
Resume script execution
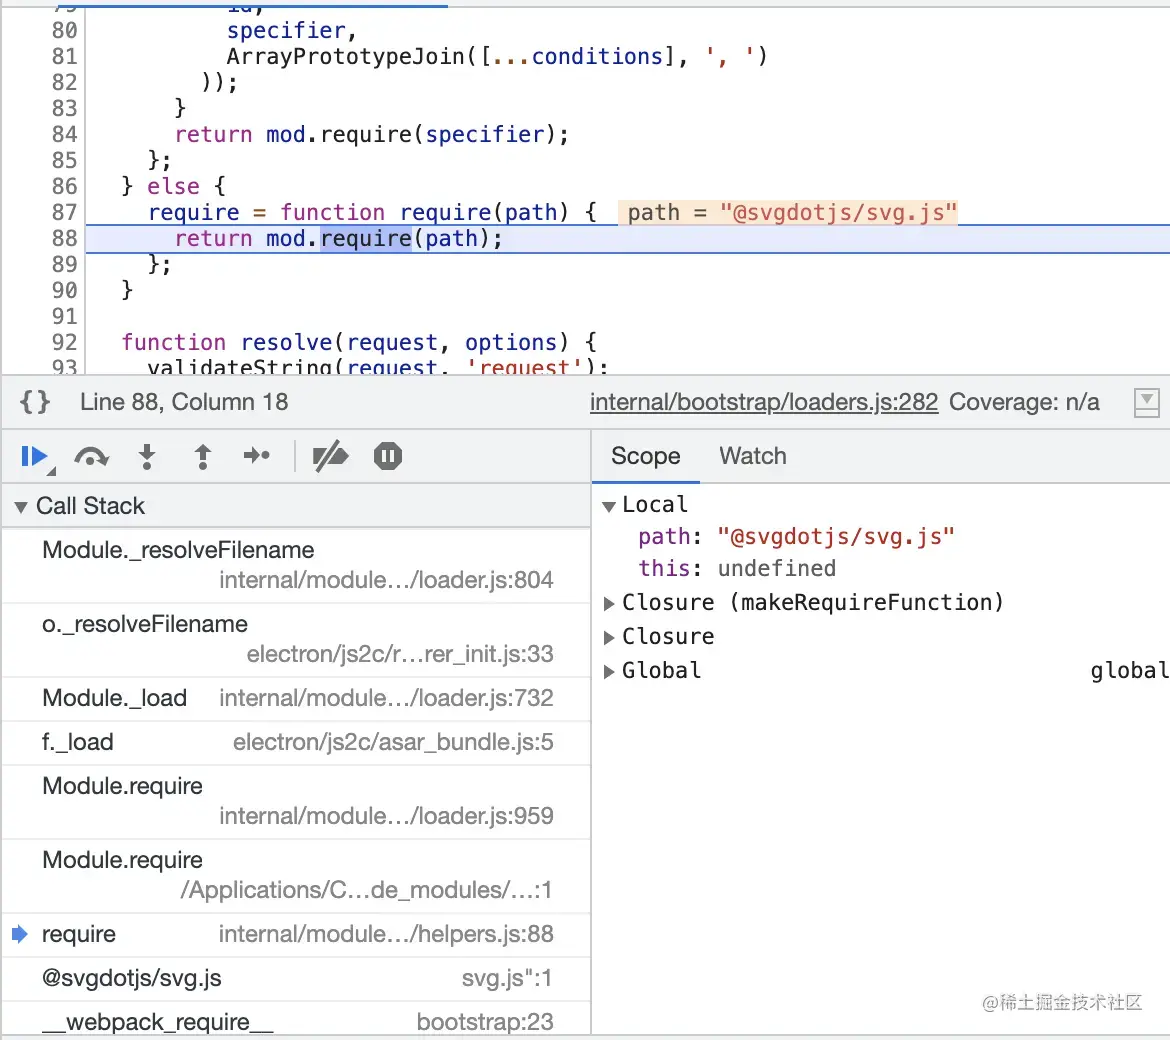34,457
